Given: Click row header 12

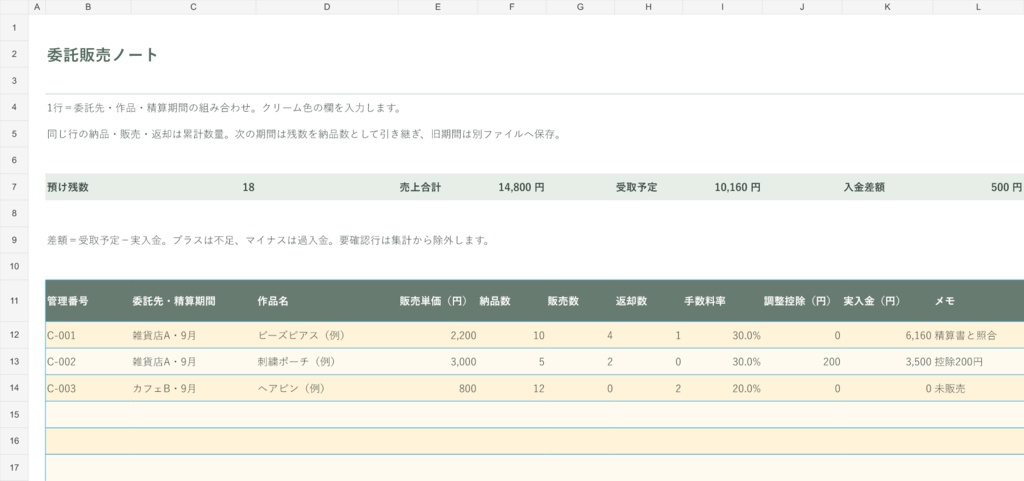Looking at the screenshot, I should 14,335.
